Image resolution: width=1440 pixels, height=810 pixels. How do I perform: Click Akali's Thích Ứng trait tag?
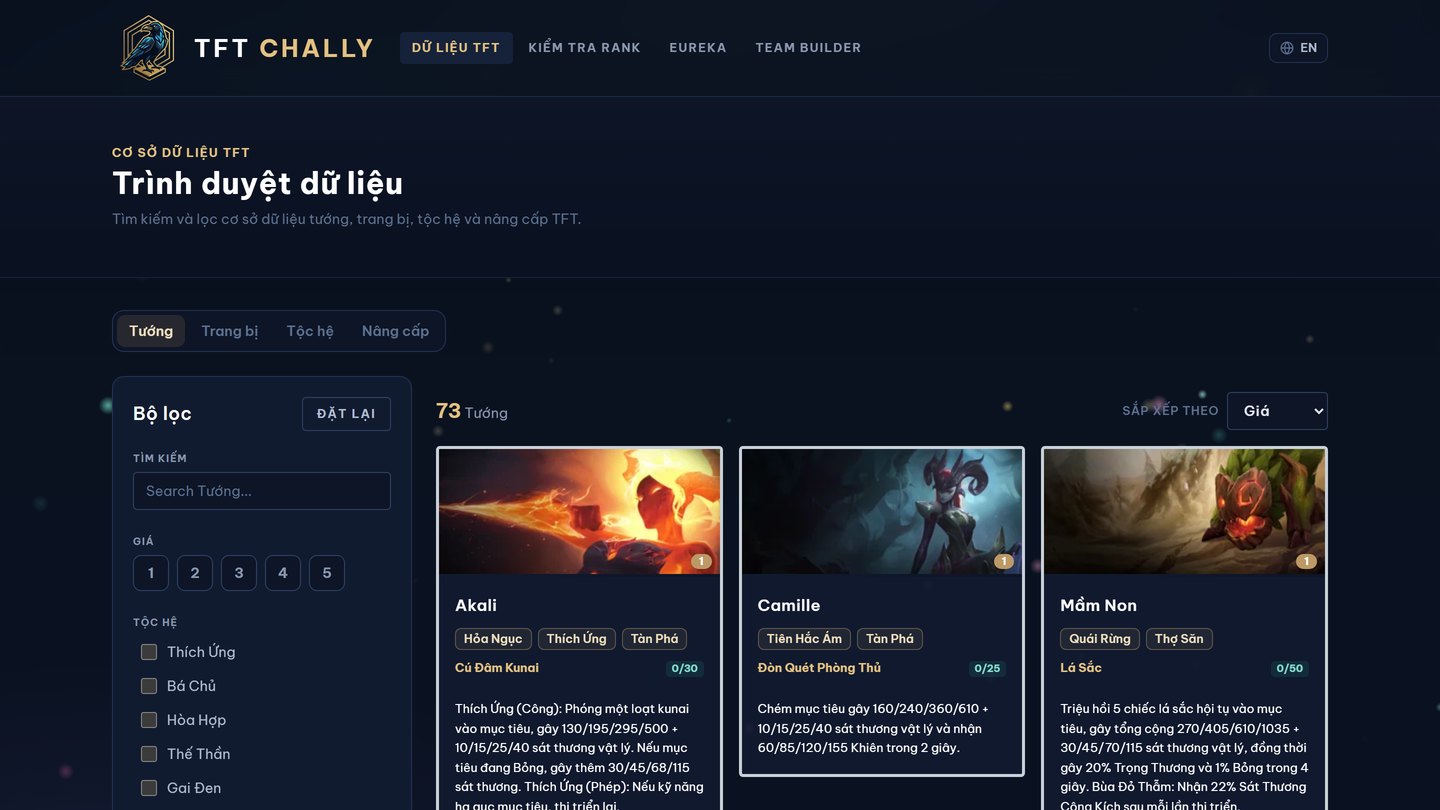pos(576,639)
